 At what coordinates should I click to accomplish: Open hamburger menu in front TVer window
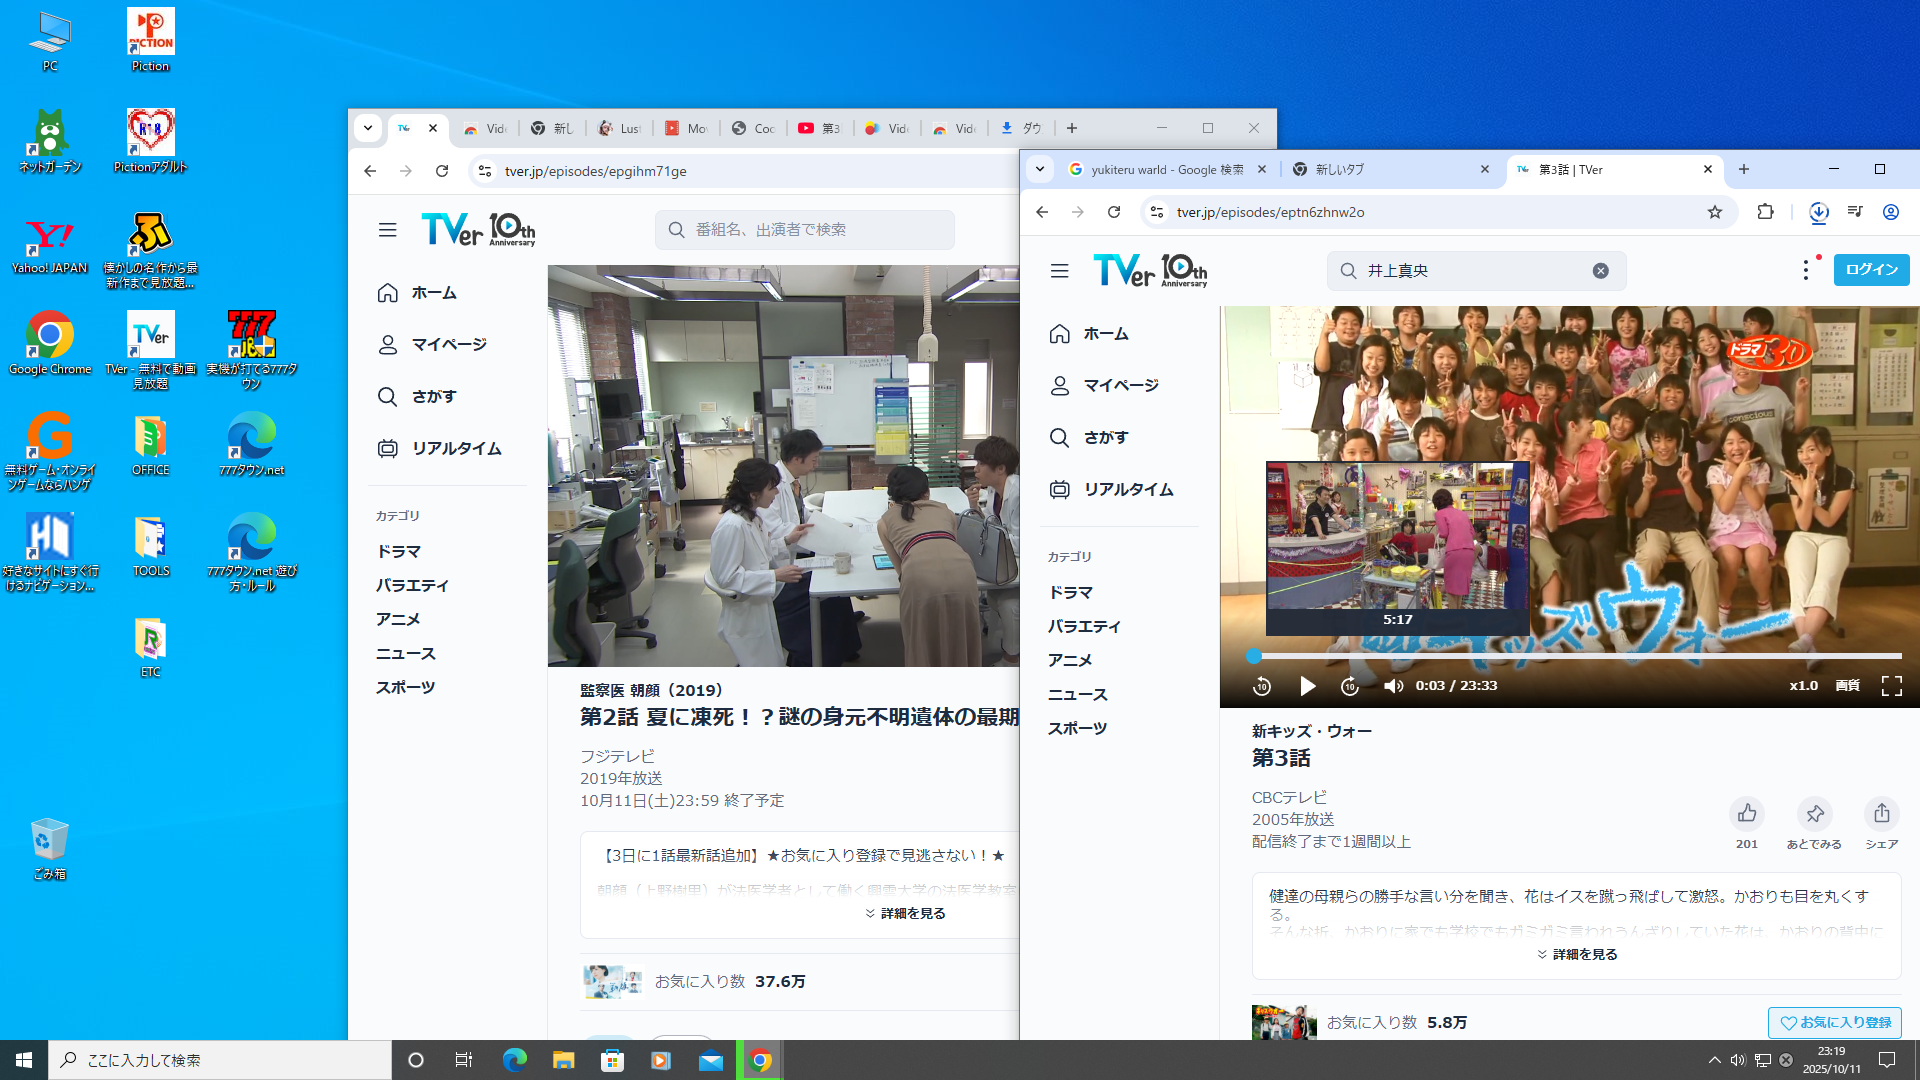(1059, 271)
